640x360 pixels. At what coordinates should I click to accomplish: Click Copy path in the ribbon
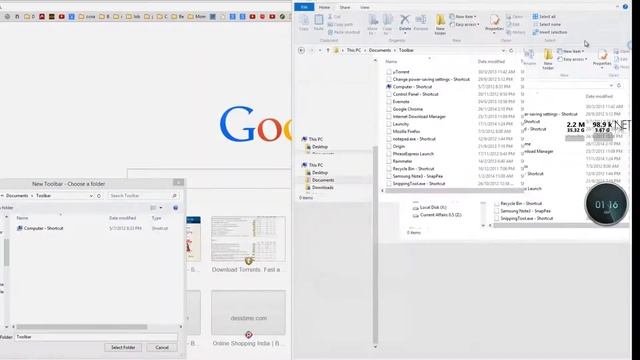[340, 24]
